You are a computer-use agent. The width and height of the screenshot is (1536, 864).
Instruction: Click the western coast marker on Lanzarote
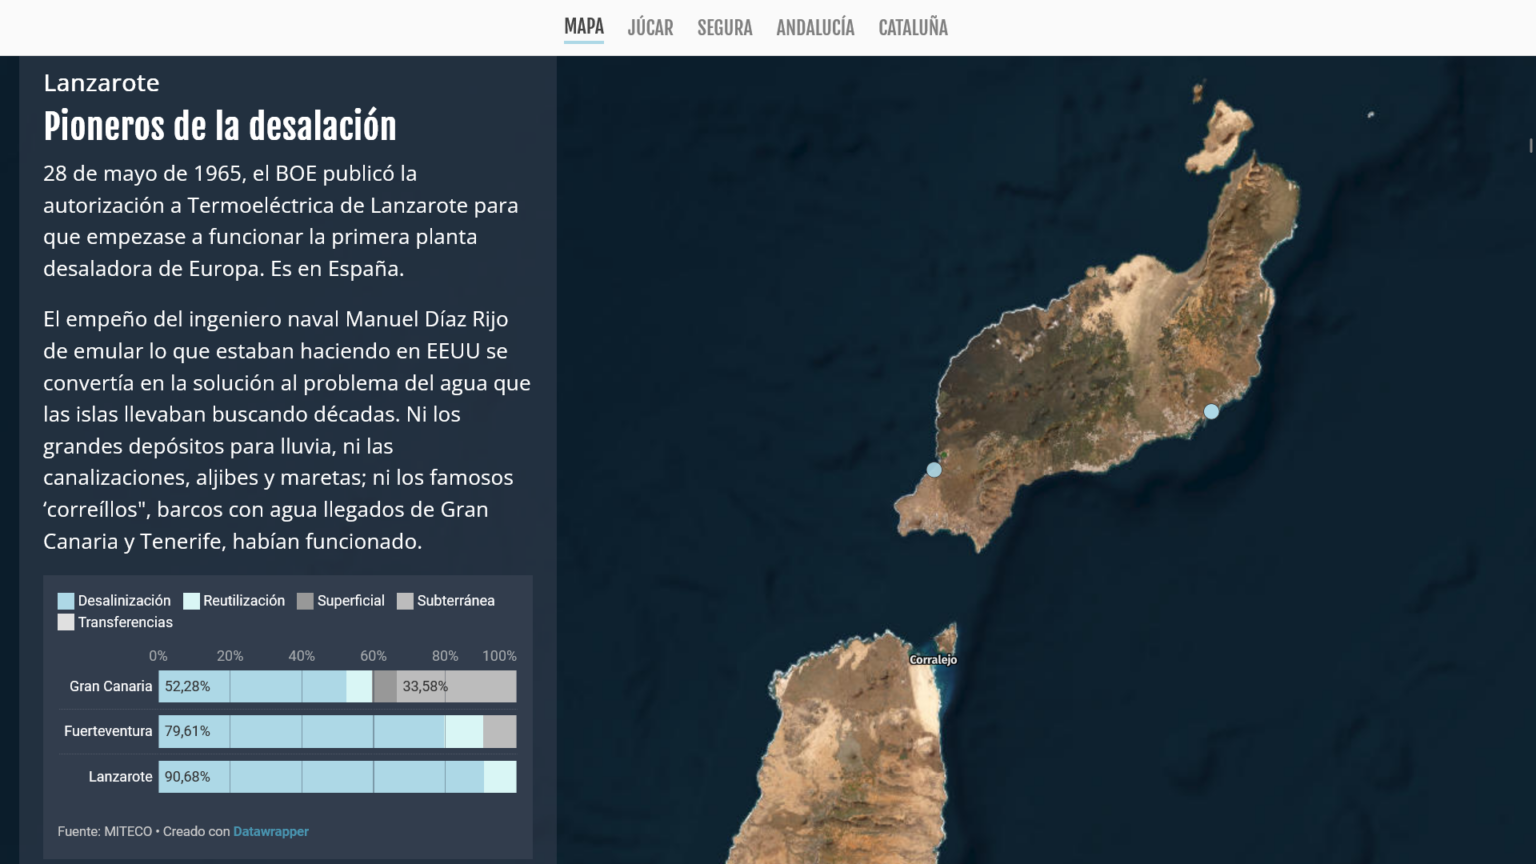(x=934, y=469)
